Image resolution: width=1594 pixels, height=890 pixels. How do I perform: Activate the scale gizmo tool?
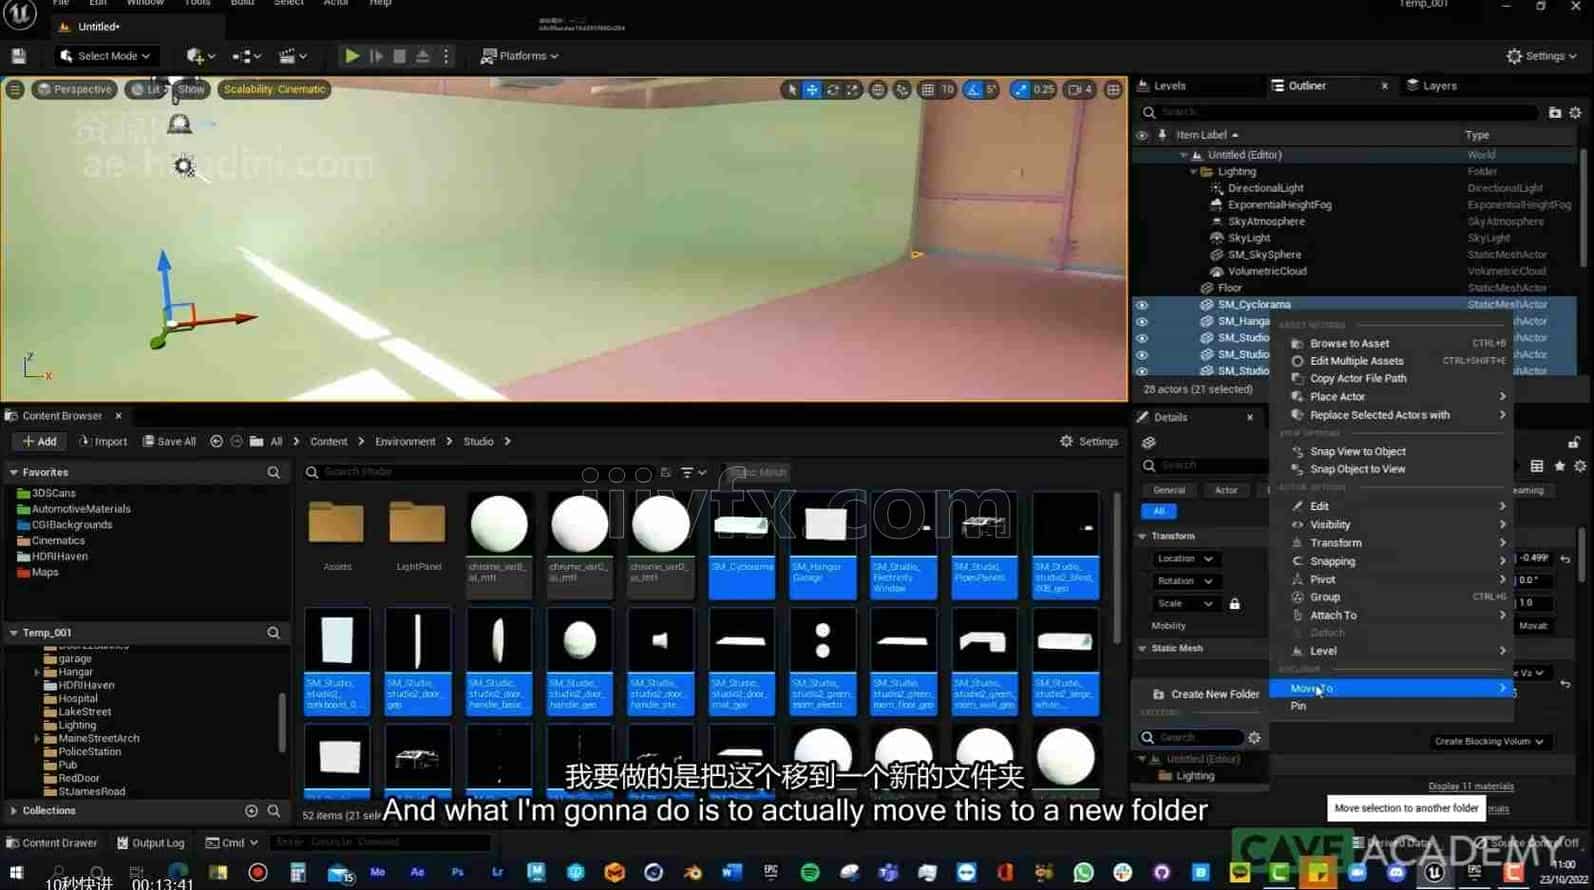coord(852,89)
